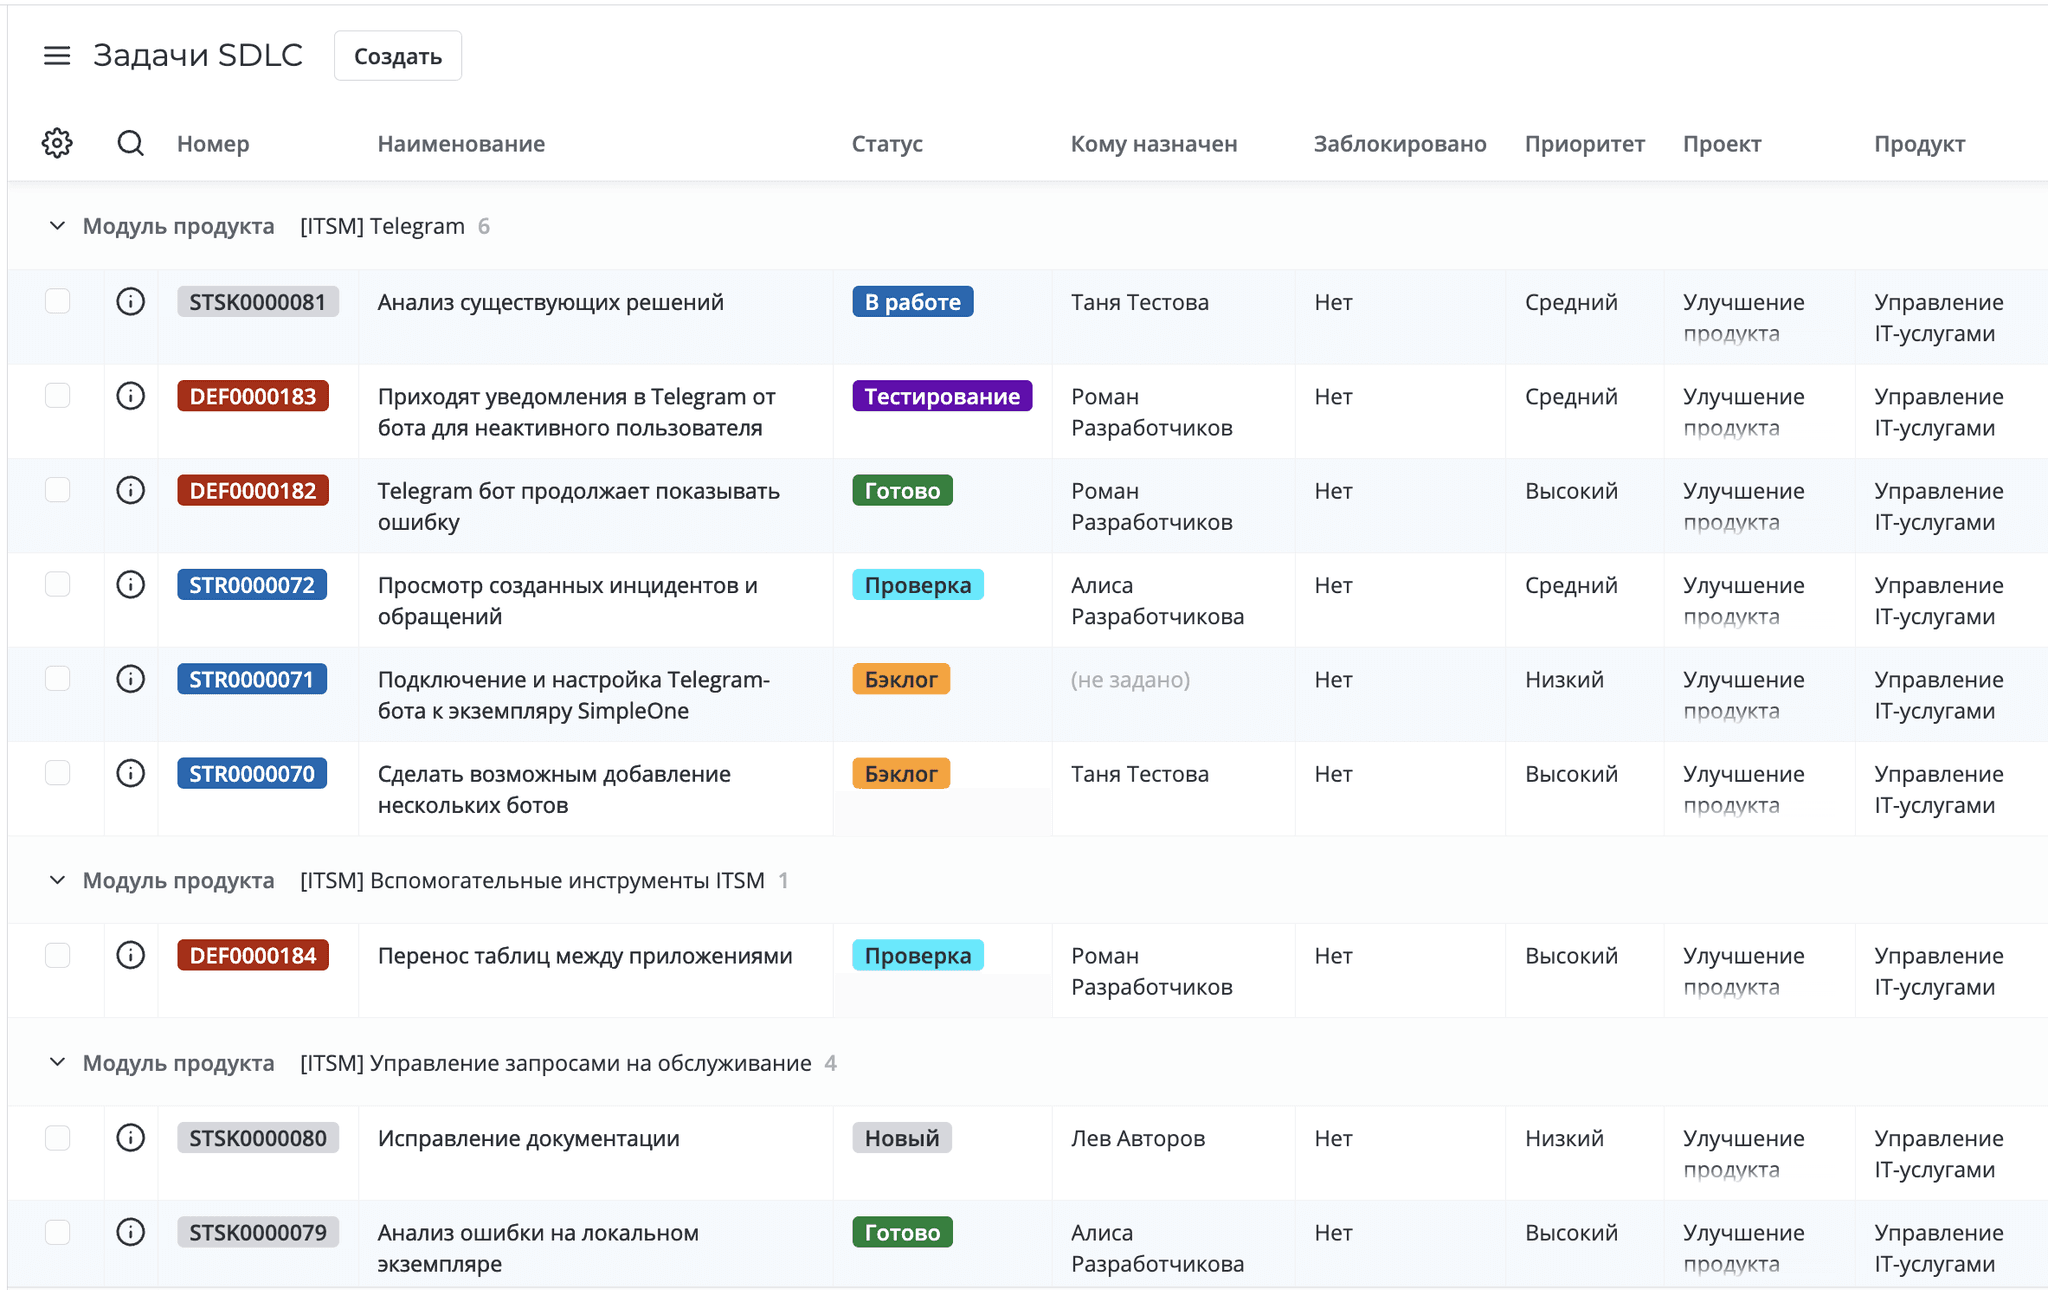Select checkbox for STR0000071 row
2048x1290 pixels.
pos(58,679)
